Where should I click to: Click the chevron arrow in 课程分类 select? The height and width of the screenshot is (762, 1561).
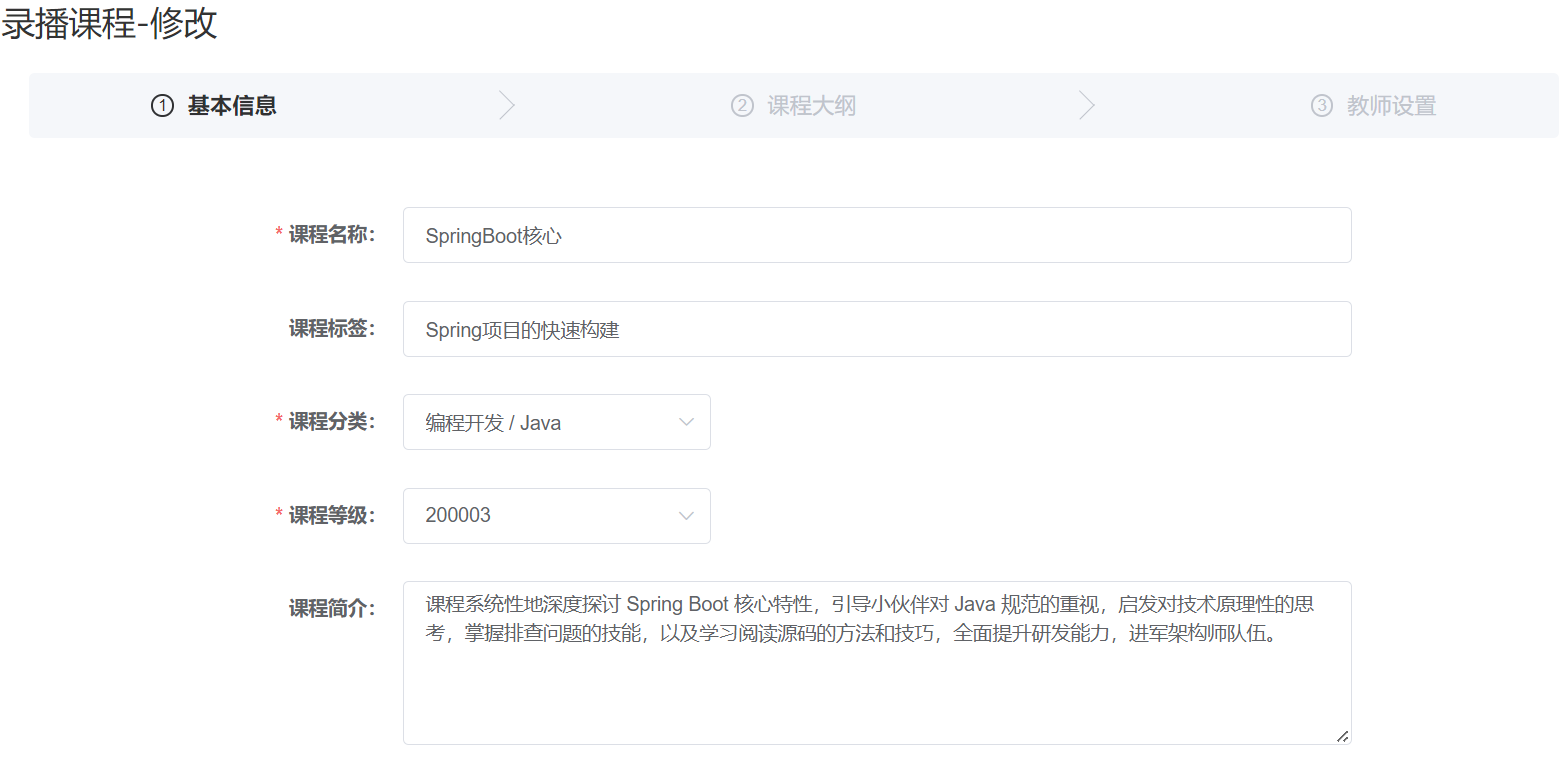[x=686, y=422]
